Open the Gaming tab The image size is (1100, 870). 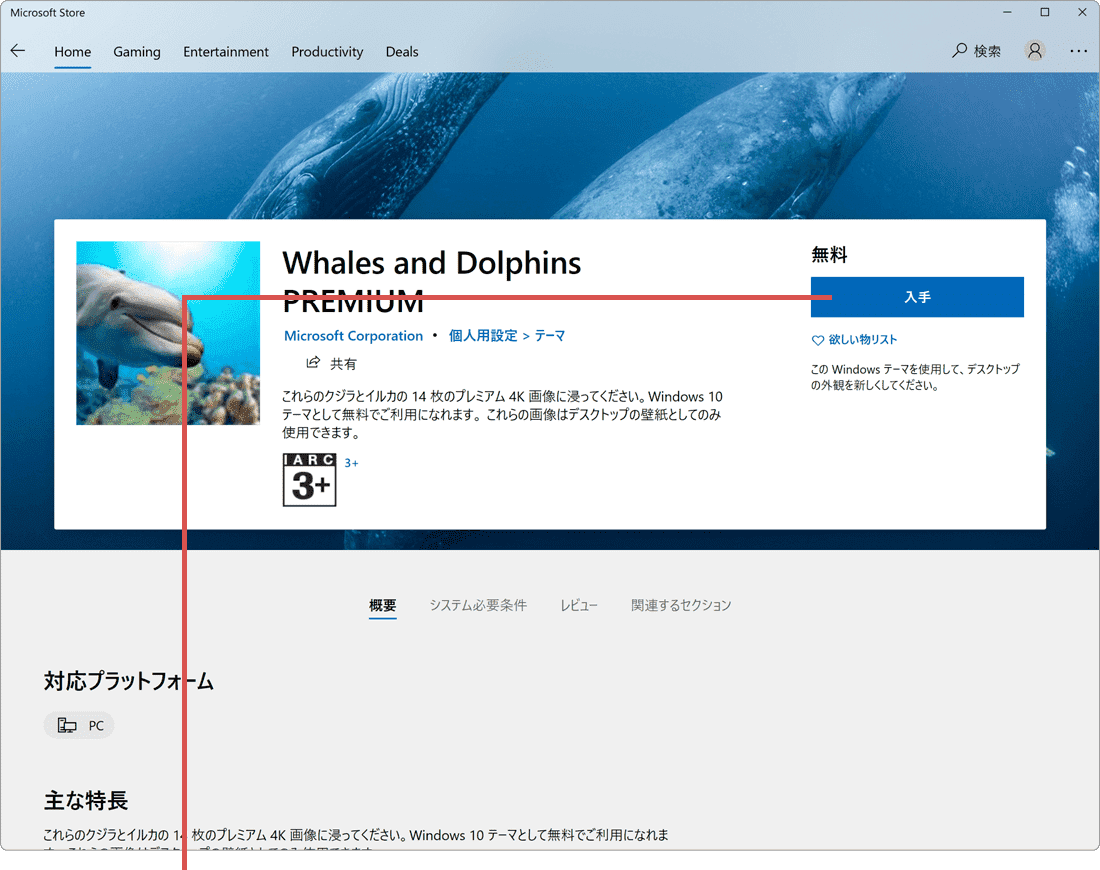tap(137, 52)
